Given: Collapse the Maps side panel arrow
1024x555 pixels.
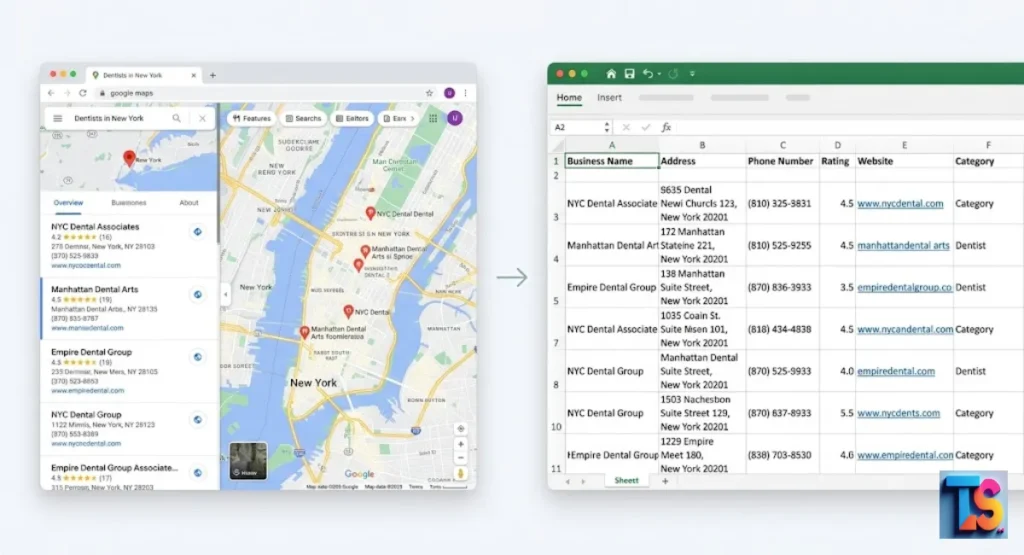Looking at the screenshot, I should pos(226,294).
